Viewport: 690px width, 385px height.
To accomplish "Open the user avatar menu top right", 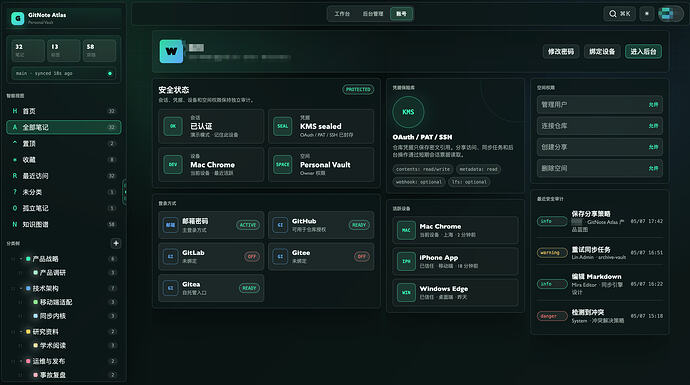I will click(670, 14).
